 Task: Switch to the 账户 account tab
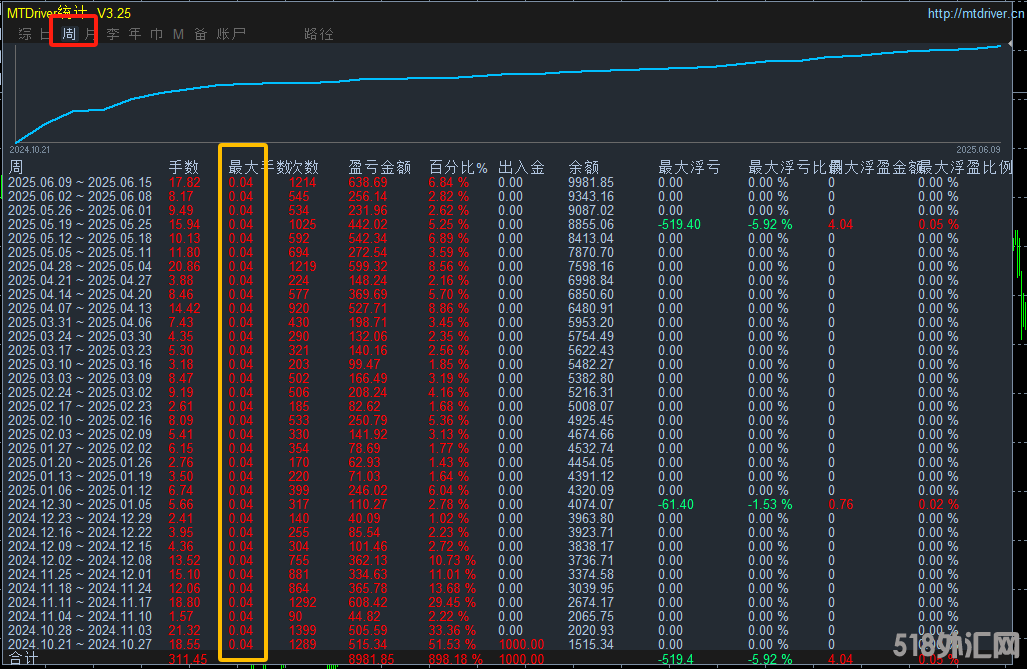(231, 34)
